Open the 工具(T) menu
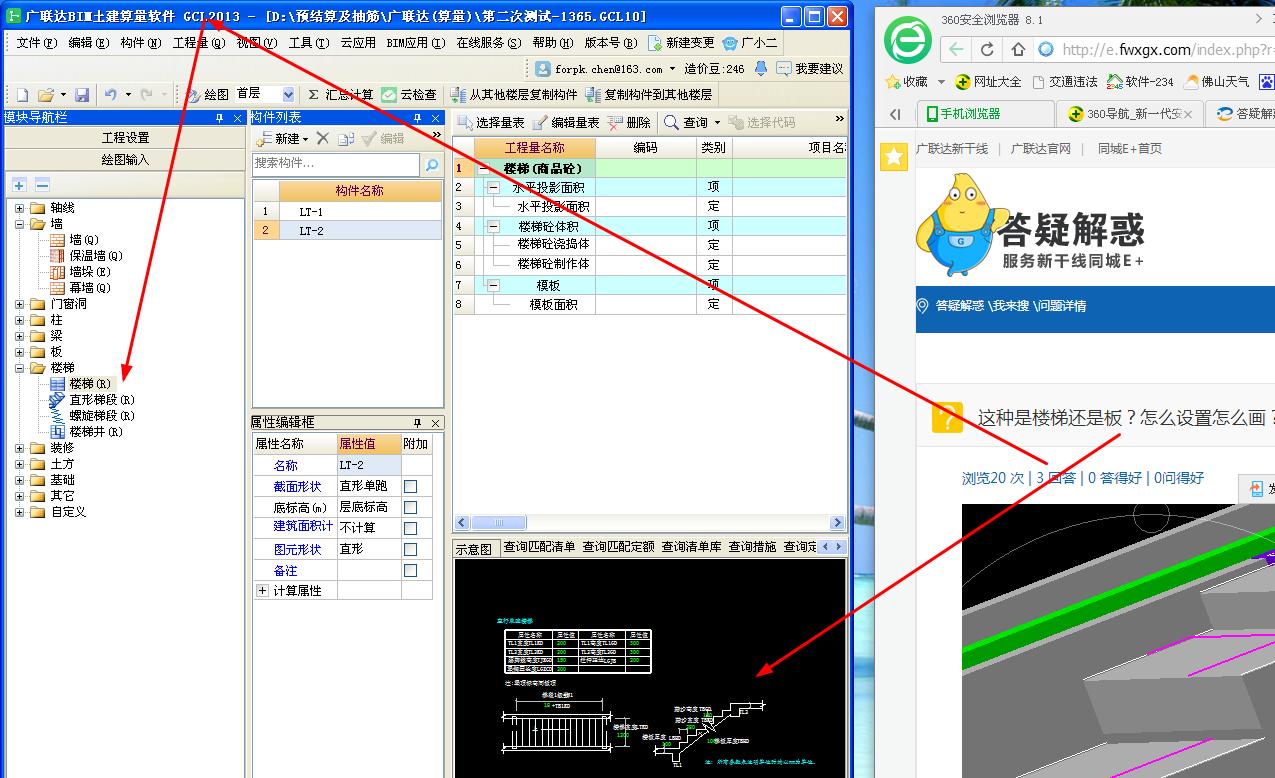The image size is (1275, 778). point(308,43)
